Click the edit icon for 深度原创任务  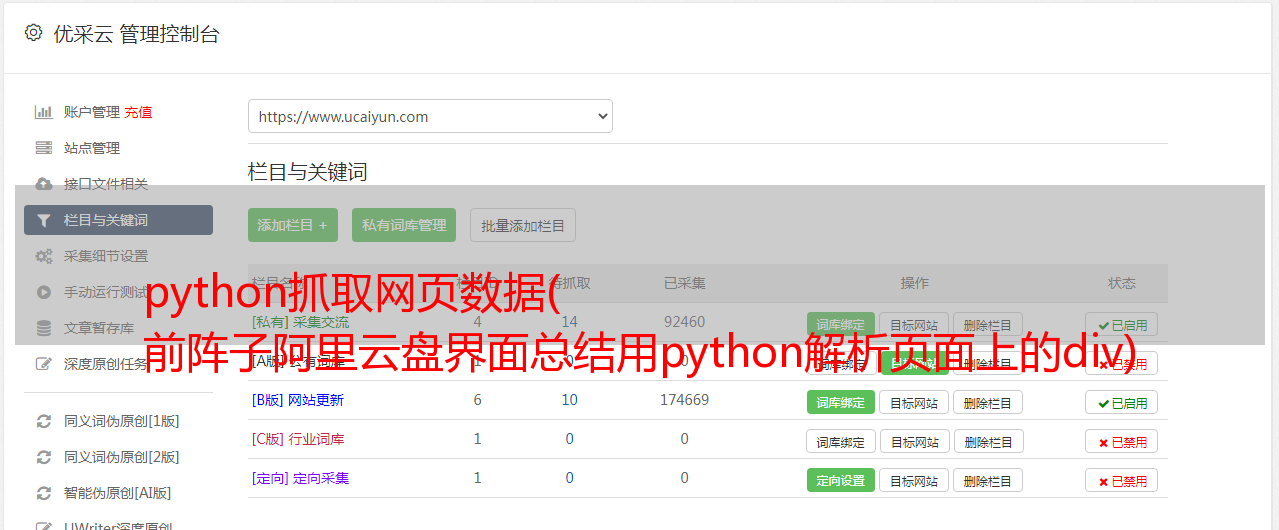tap(43, 364)
